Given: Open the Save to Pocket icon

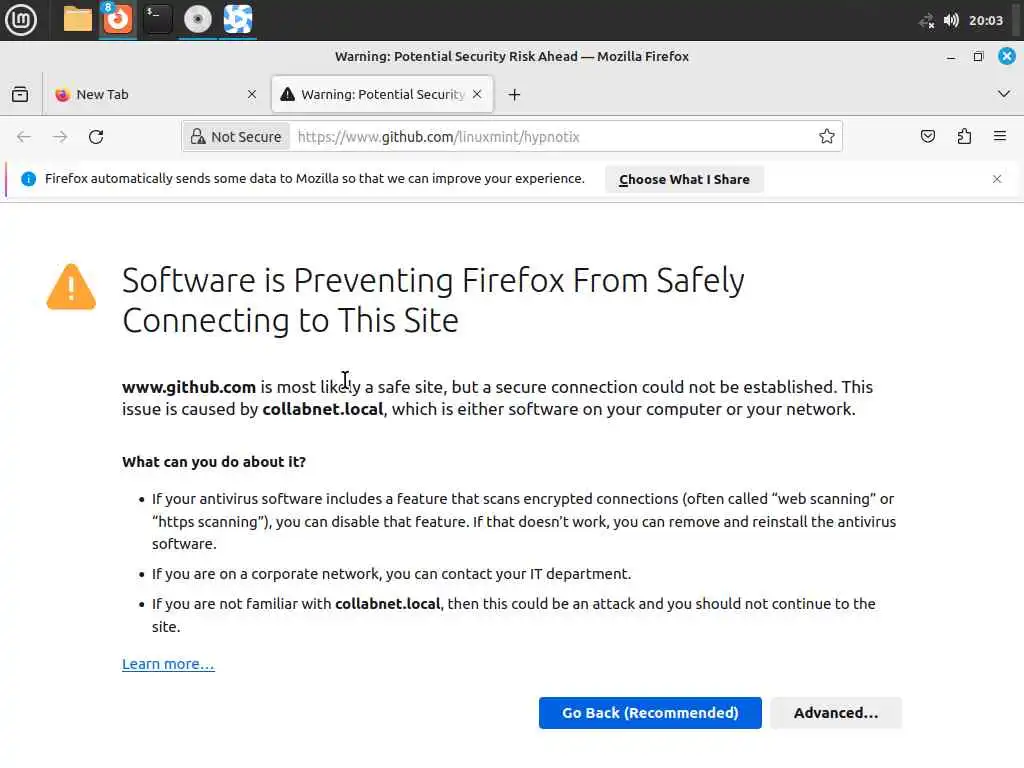Looking at the screenshot, I should pyautogui.click(x=928, y=137).
